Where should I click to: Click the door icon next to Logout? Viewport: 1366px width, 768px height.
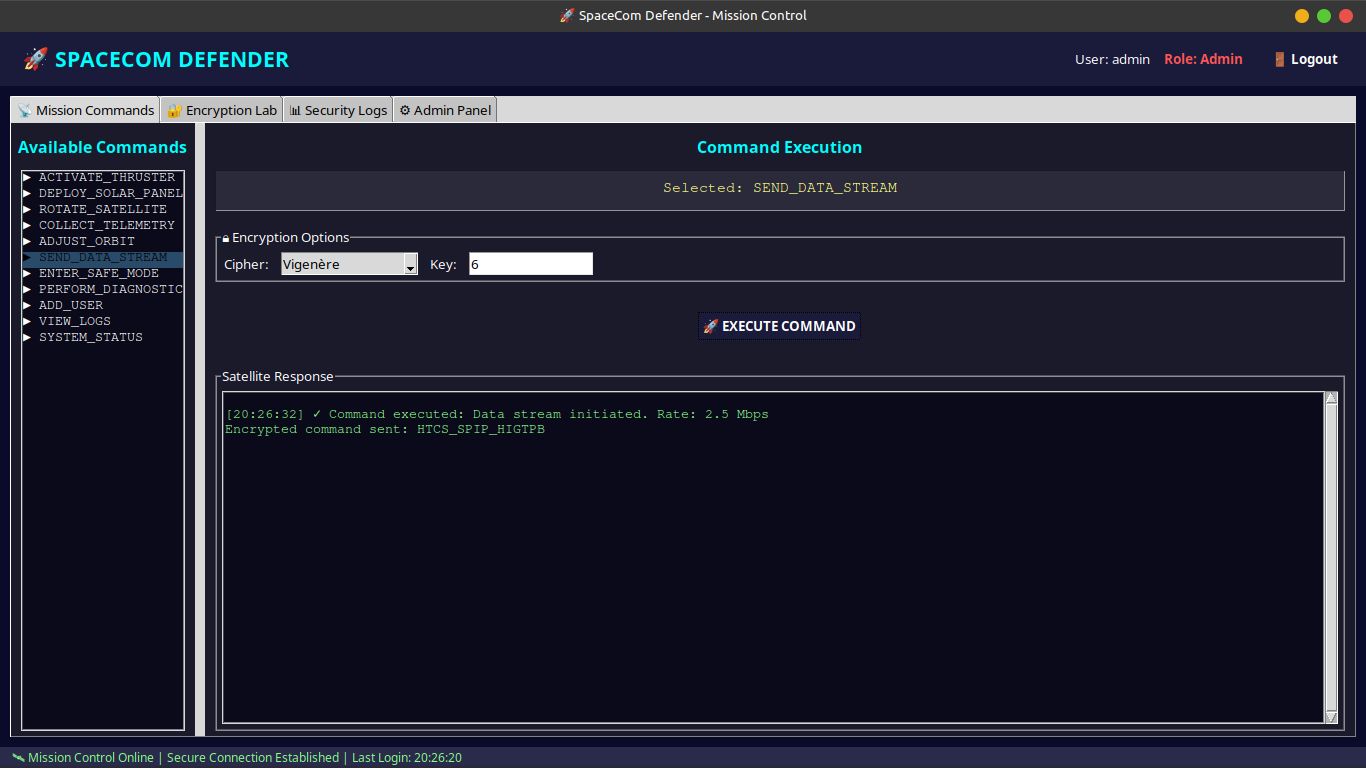(x=1279, y=59)
